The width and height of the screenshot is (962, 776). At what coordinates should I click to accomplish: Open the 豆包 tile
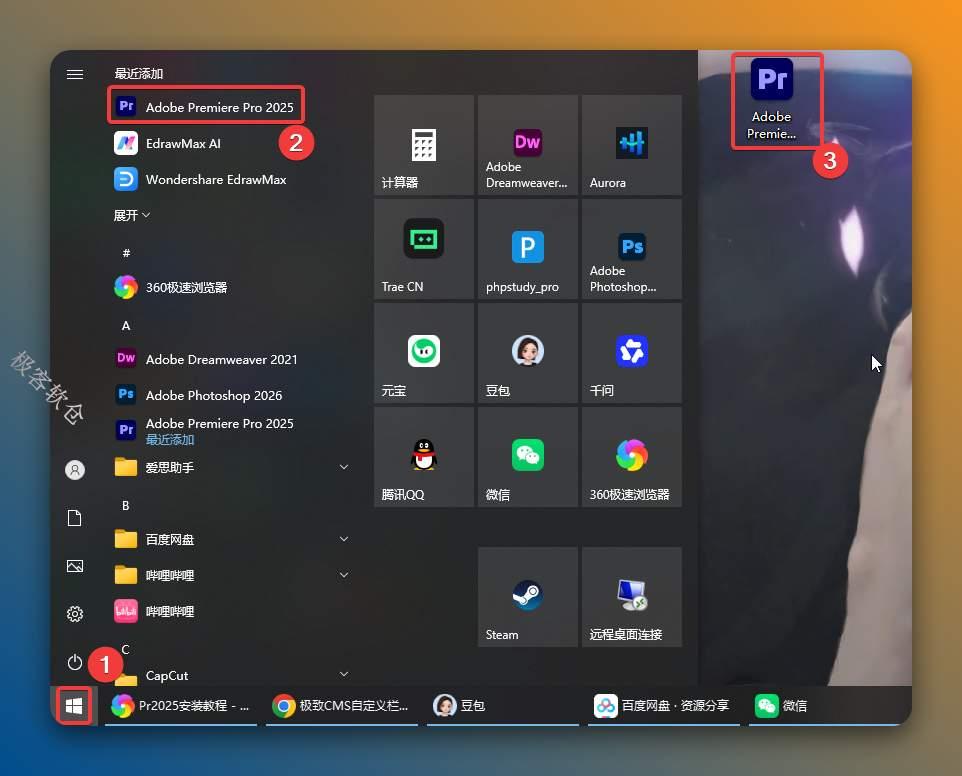point(528,353)
